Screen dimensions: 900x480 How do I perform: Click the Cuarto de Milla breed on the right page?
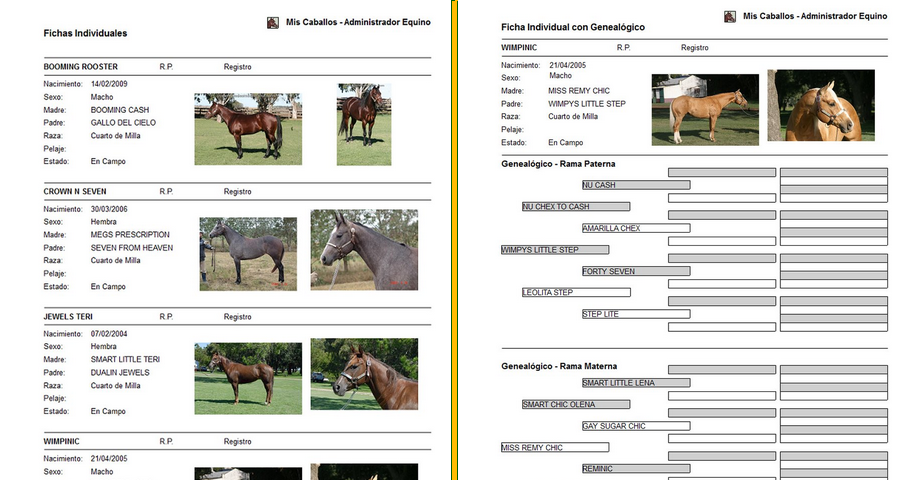click(573, 117)
